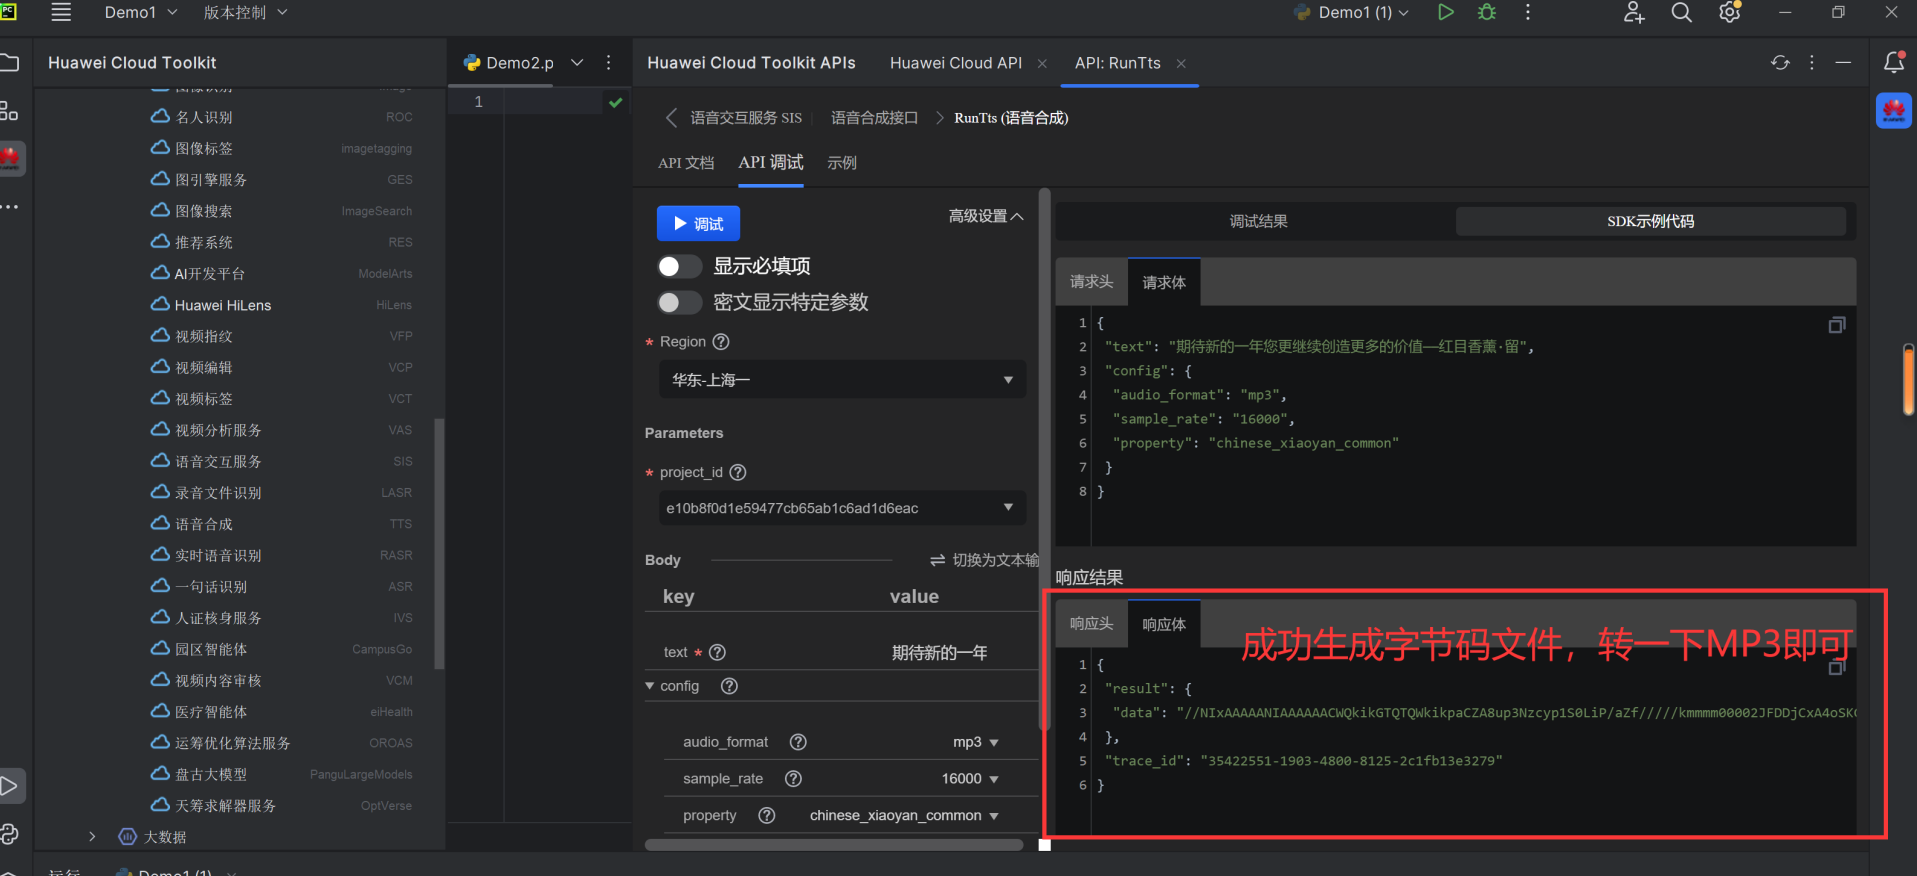Show help for config parameter
Screen dimensions: 1917x876
(x=729, y=686)
